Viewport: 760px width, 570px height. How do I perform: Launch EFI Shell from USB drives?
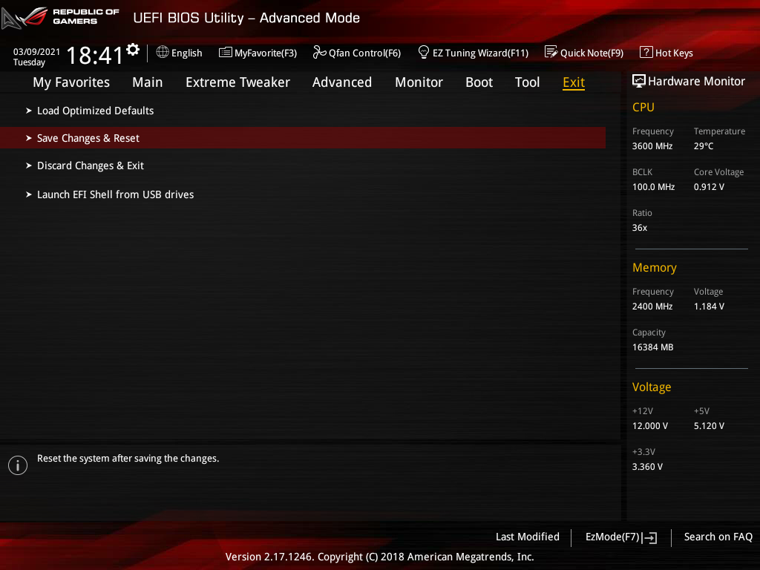tap(115, 194)
